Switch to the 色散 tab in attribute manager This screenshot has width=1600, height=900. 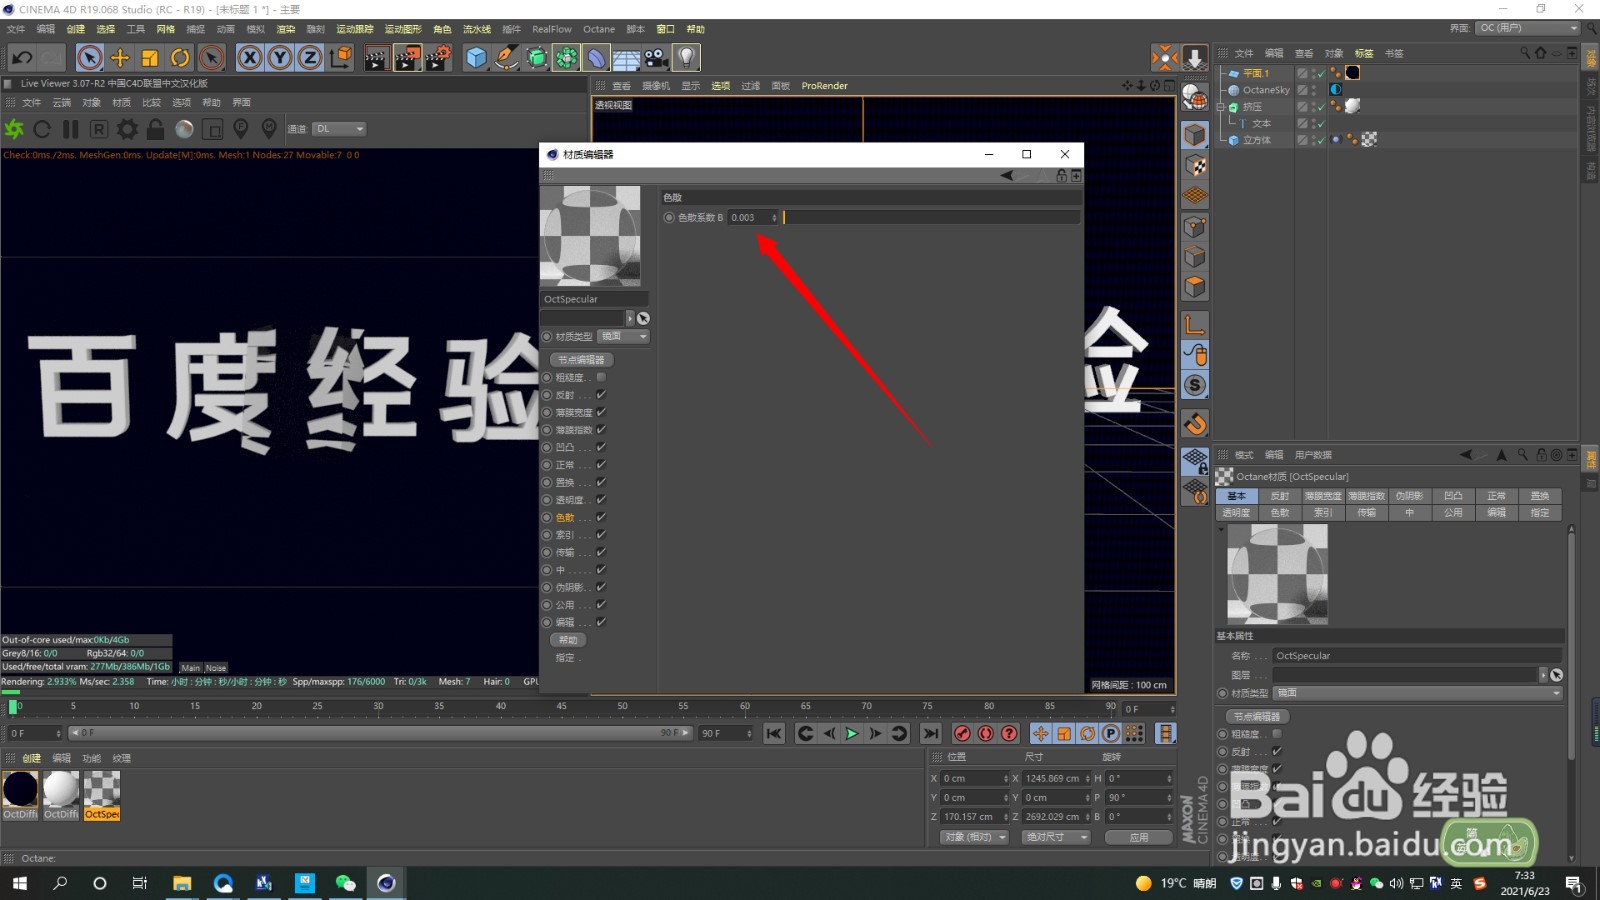[x=1279, y=513]
